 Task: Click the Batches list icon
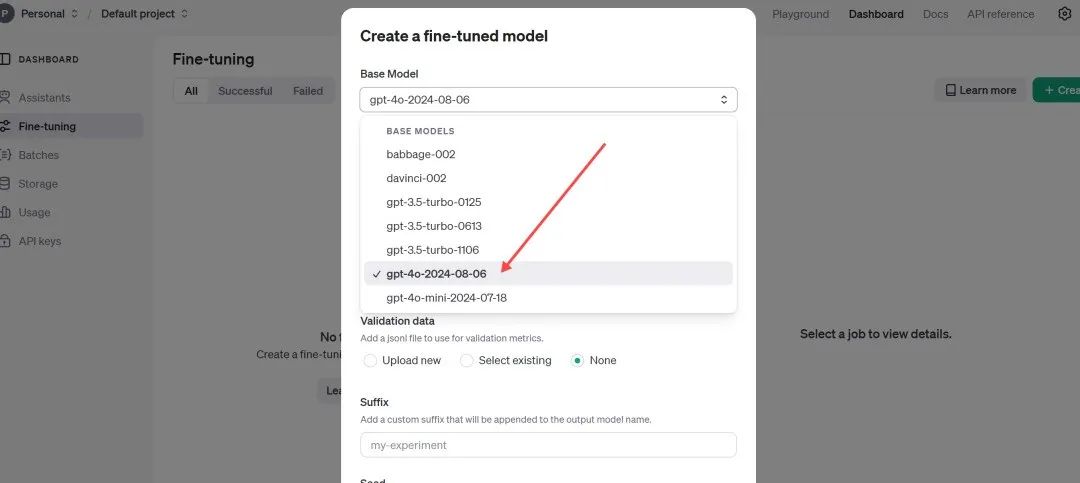click(x=6, y=155)
